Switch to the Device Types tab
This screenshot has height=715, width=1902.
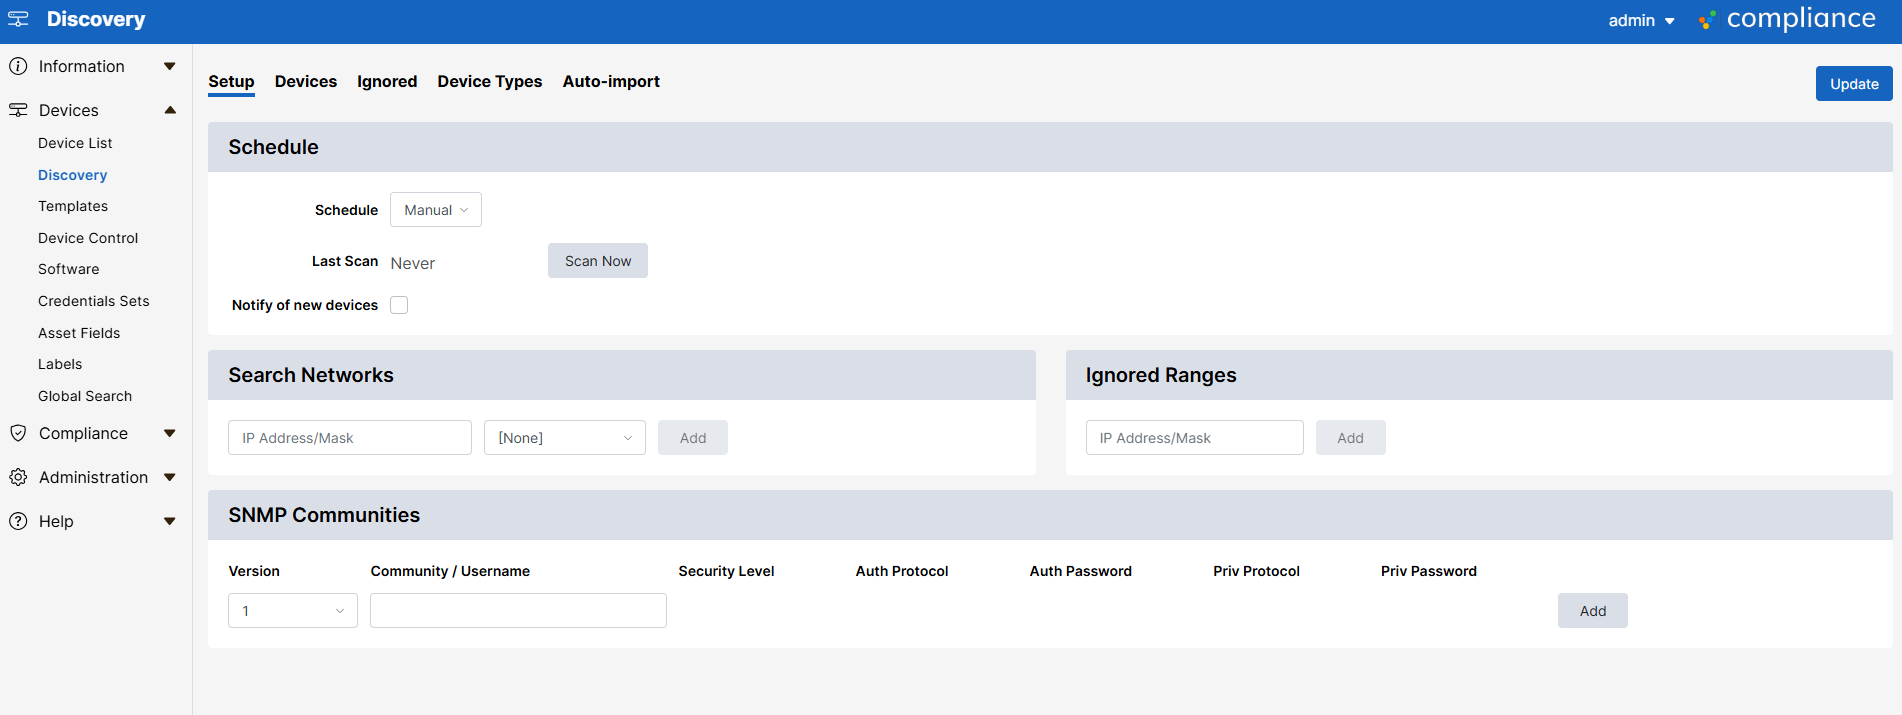pos(489,81)
